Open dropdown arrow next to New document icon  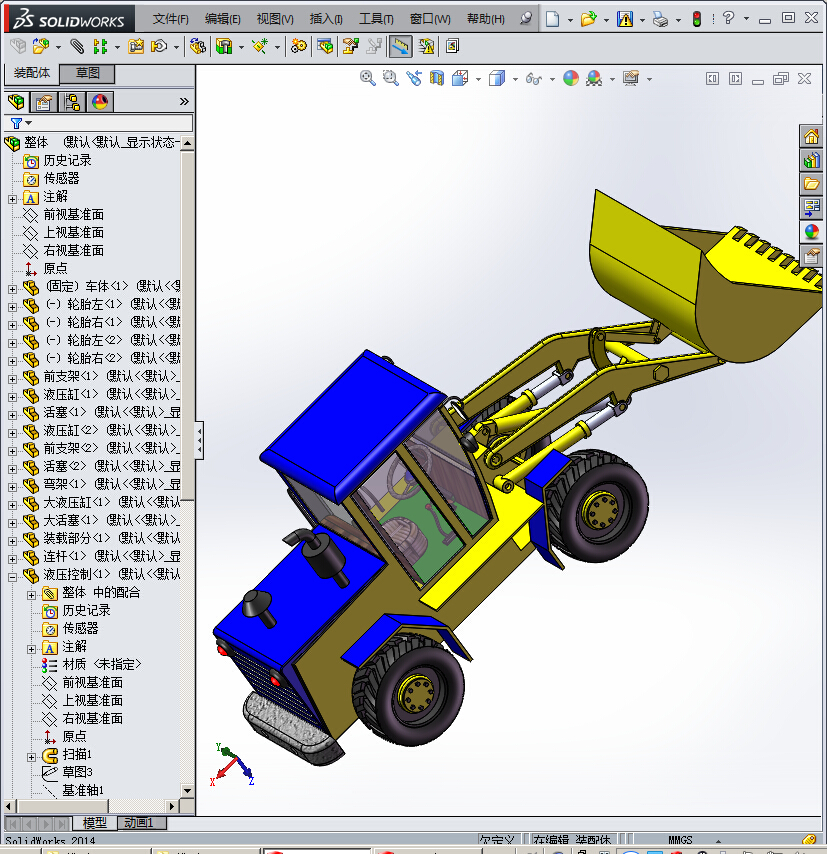tap(570, 20)
